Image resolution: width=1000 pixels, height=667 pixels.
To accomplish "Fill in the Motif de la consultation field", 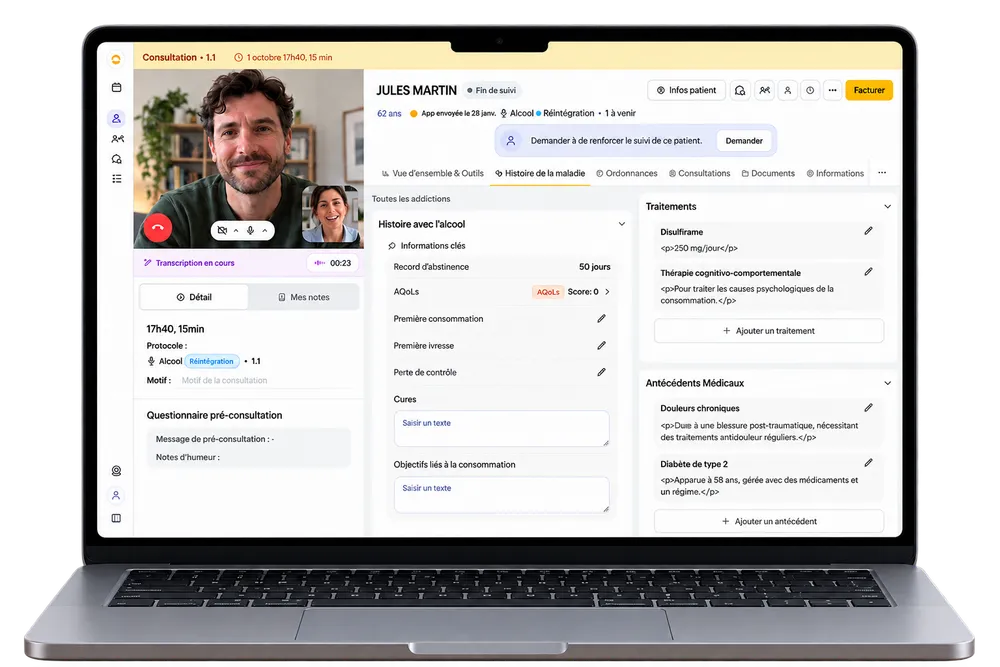I will click(x=267, y=380).
